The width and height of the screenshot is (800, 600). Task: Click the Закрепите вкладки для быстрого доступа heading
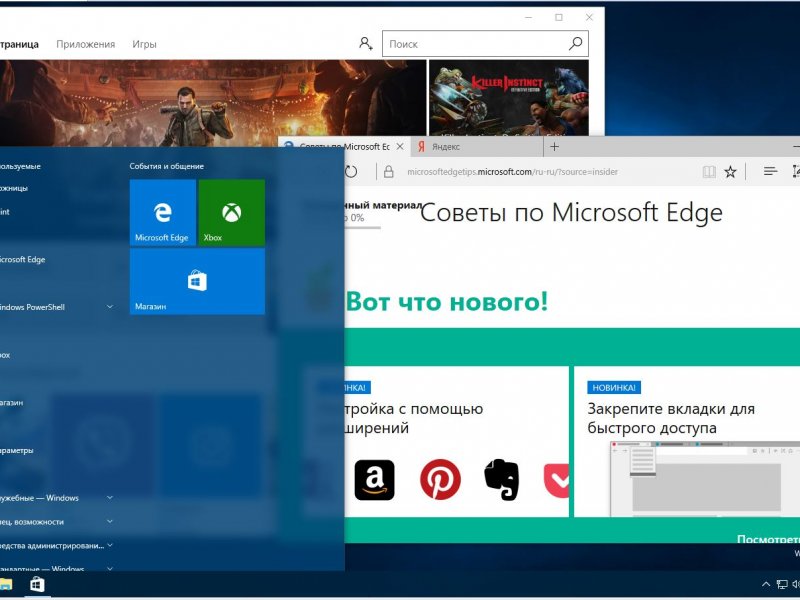[x=671, y=418]
